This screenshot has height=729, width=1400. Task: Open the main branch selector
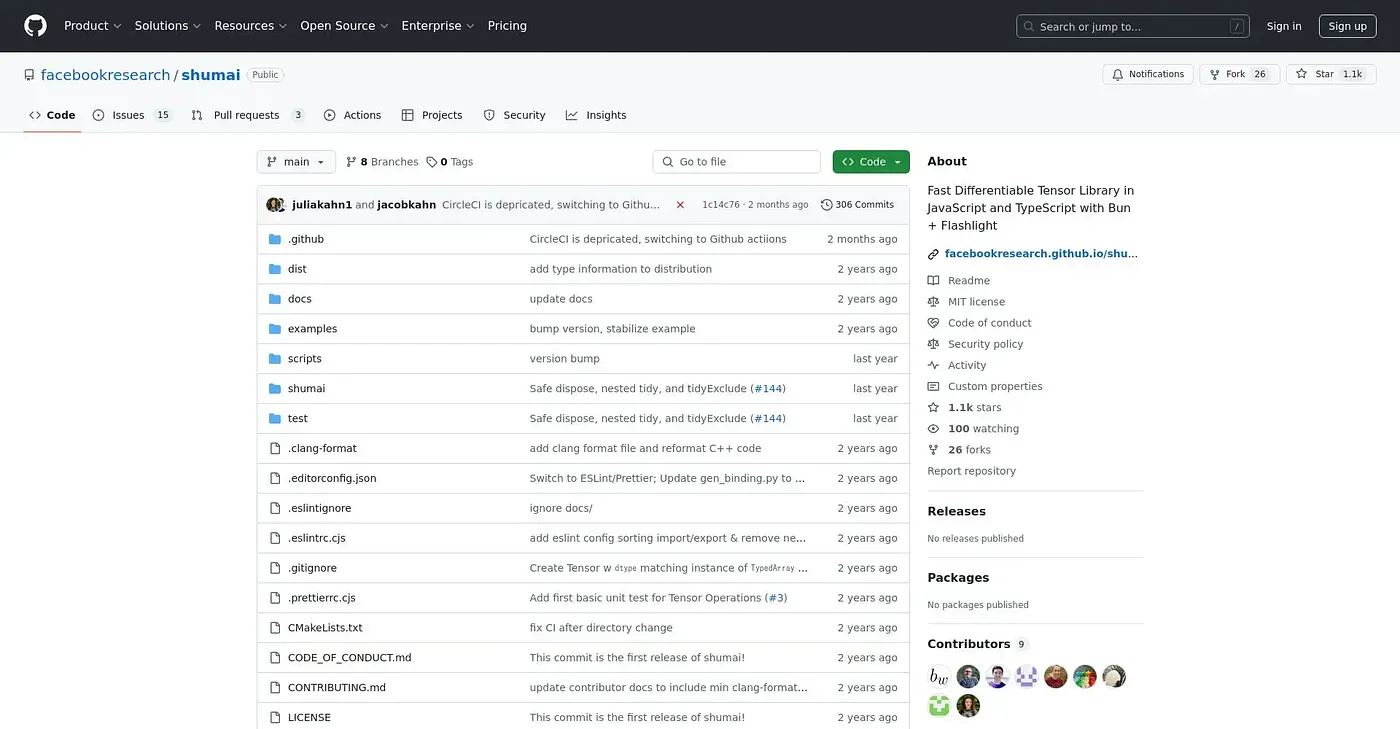(x=296, y=162)
